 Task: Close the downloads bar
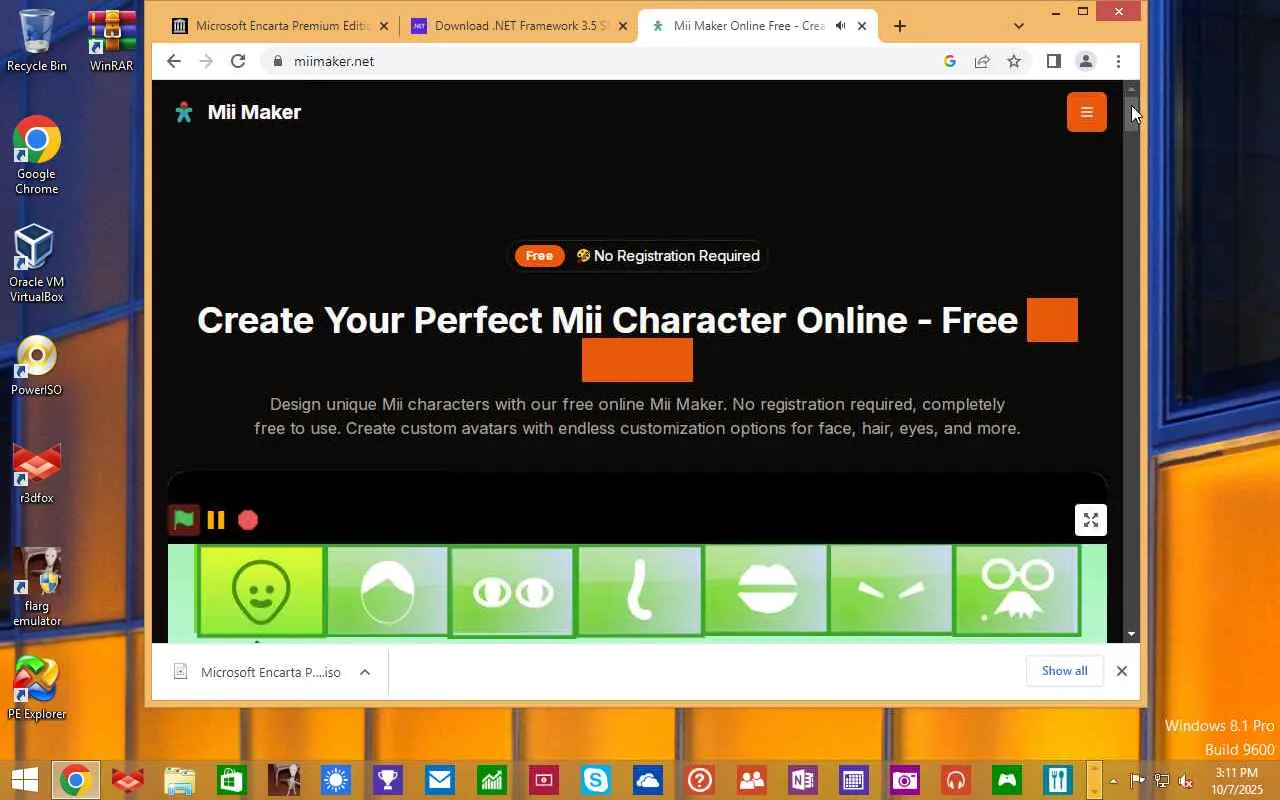pyautogui.click(x=1122, y=671)
